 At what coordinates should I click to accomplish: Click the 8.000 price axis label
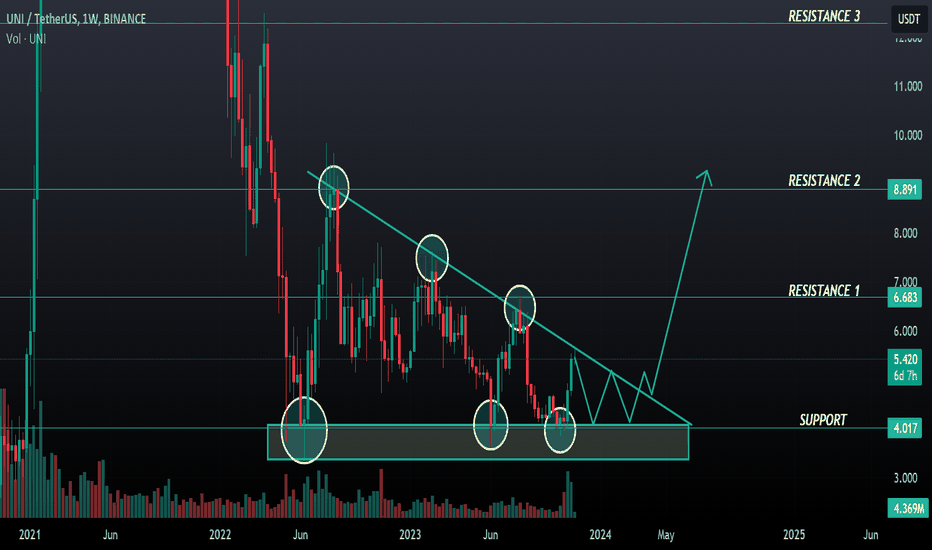coord(905,234)
